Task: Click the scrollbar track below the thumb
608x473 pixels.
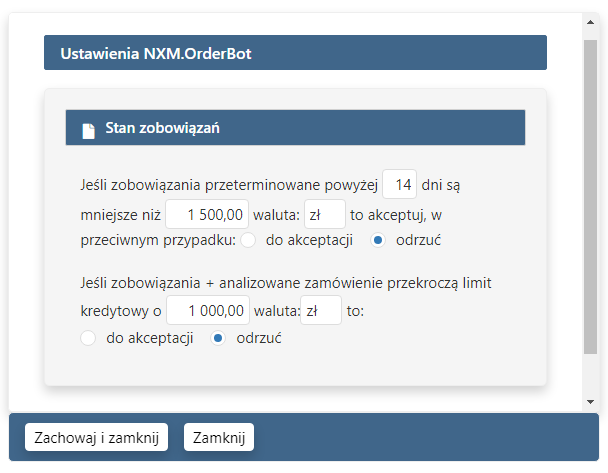Action: click(x=590, y=375)
